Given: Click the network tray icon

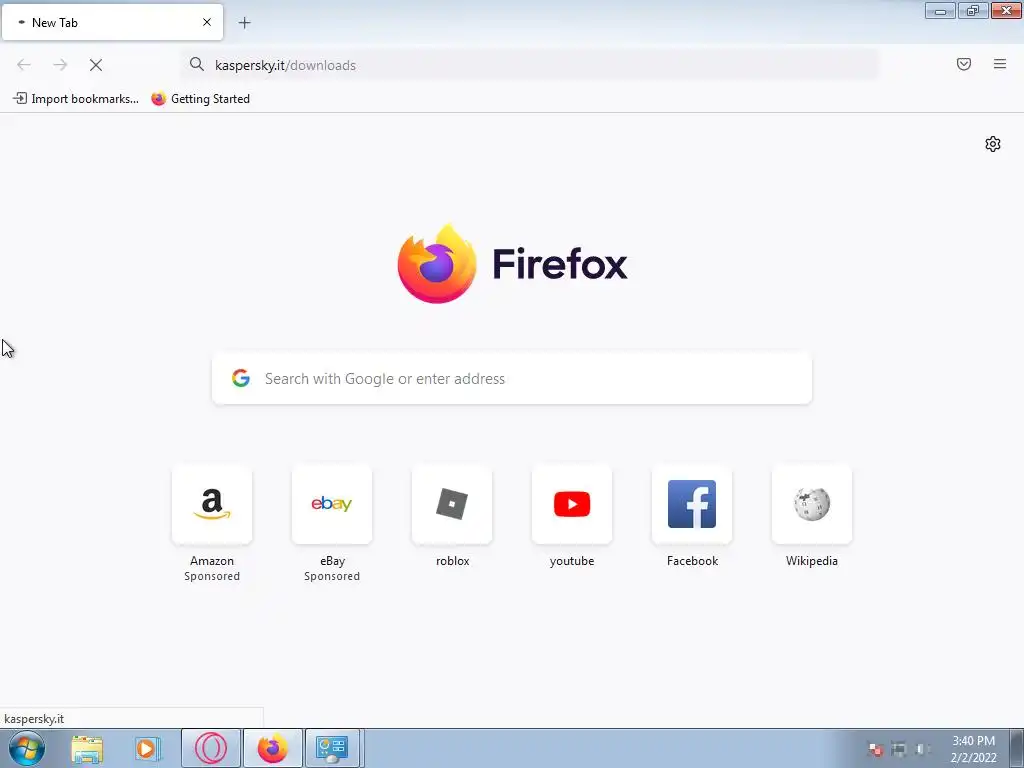Looking at the screenshot, I should 899,749.
